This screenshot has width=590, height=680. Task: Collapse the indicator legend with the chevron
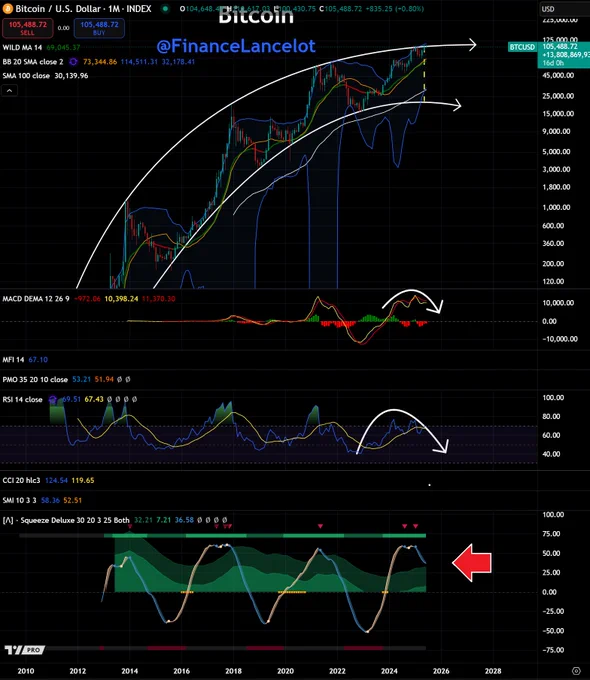click(x=10, y=90)
